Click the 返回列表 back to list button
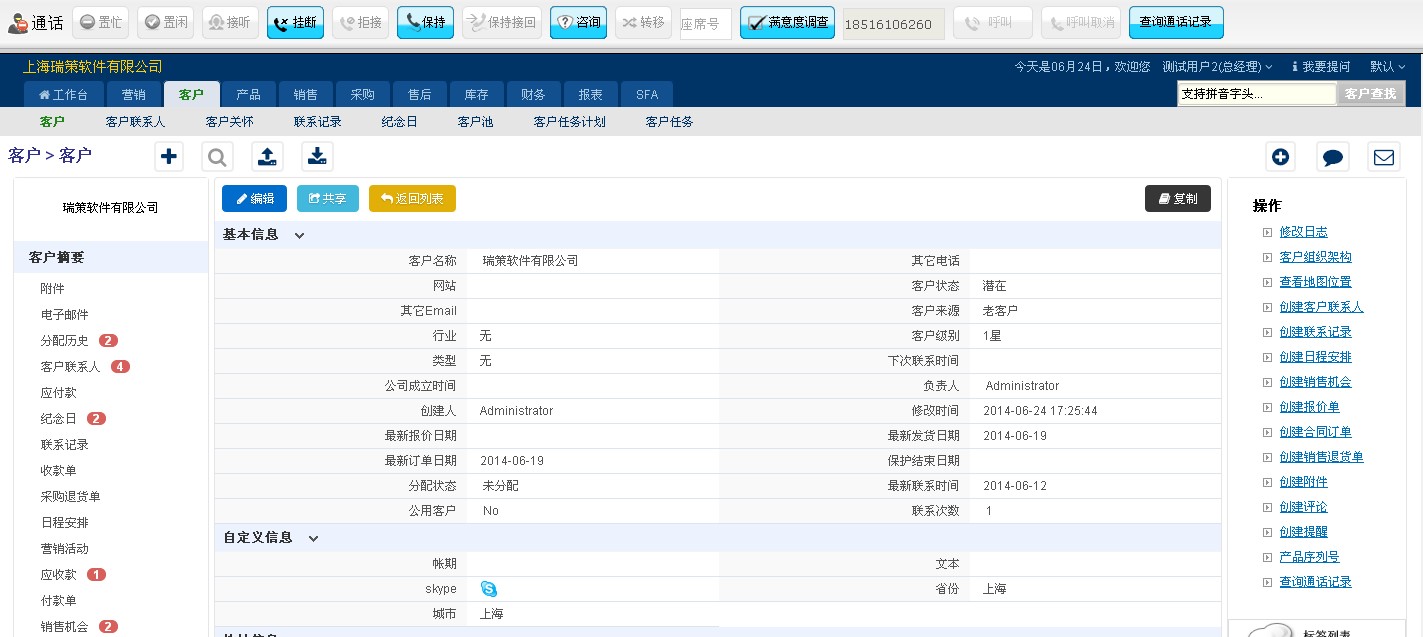This screenshot has height=637, width=1423. pyautogui.click(x=412, y=199)
